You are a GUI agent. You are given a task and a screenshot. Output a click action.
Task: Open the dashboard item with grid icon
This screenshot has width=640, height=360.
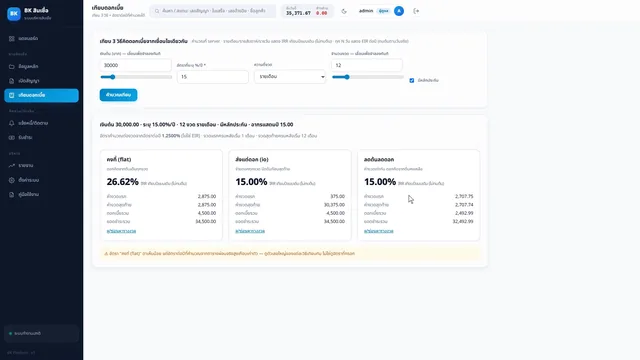pyautogui.click(x=41, y=38)
